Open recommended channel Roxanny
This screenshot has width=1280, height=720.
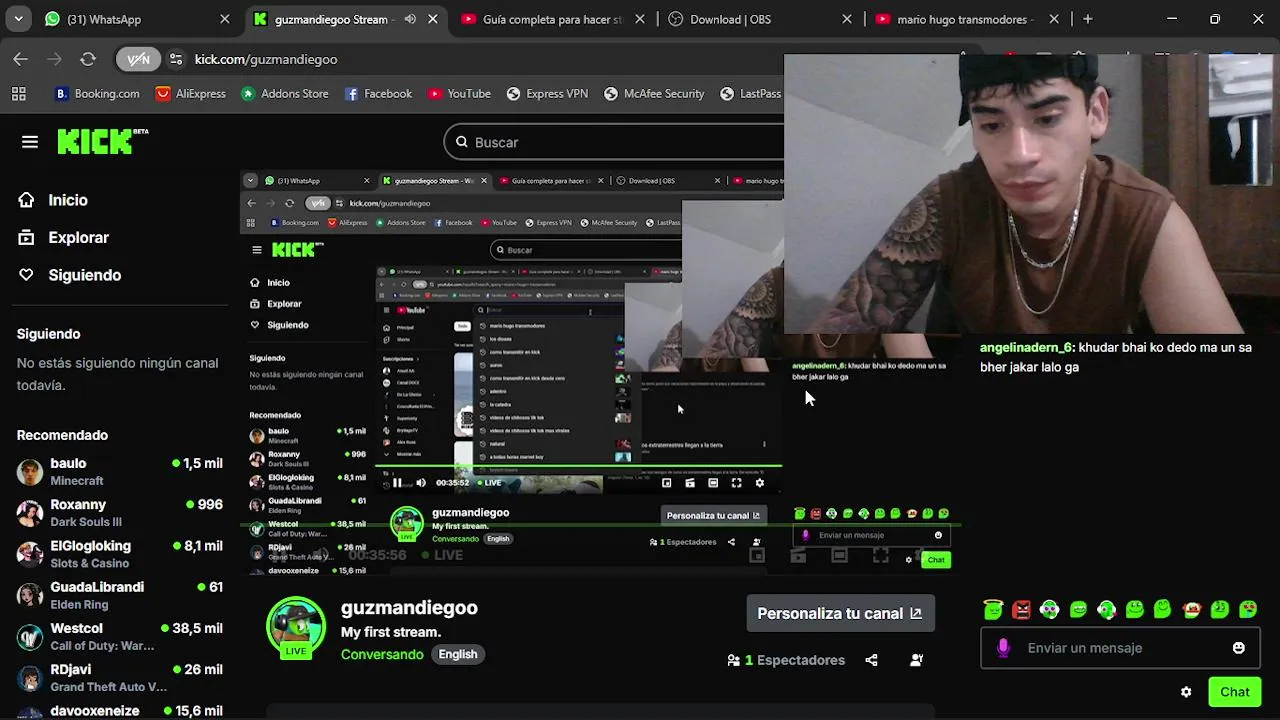click(120, 513)
